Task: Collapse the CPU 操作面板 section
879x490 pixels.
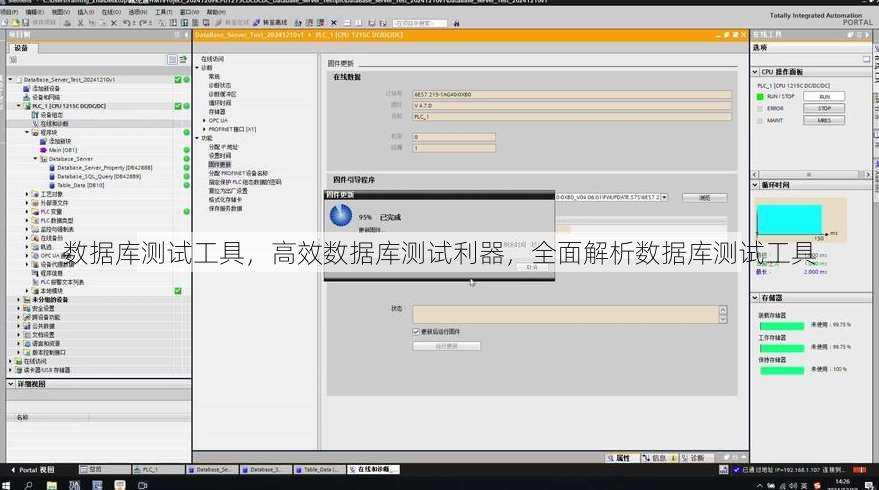Action: click(x=755, y=72)
